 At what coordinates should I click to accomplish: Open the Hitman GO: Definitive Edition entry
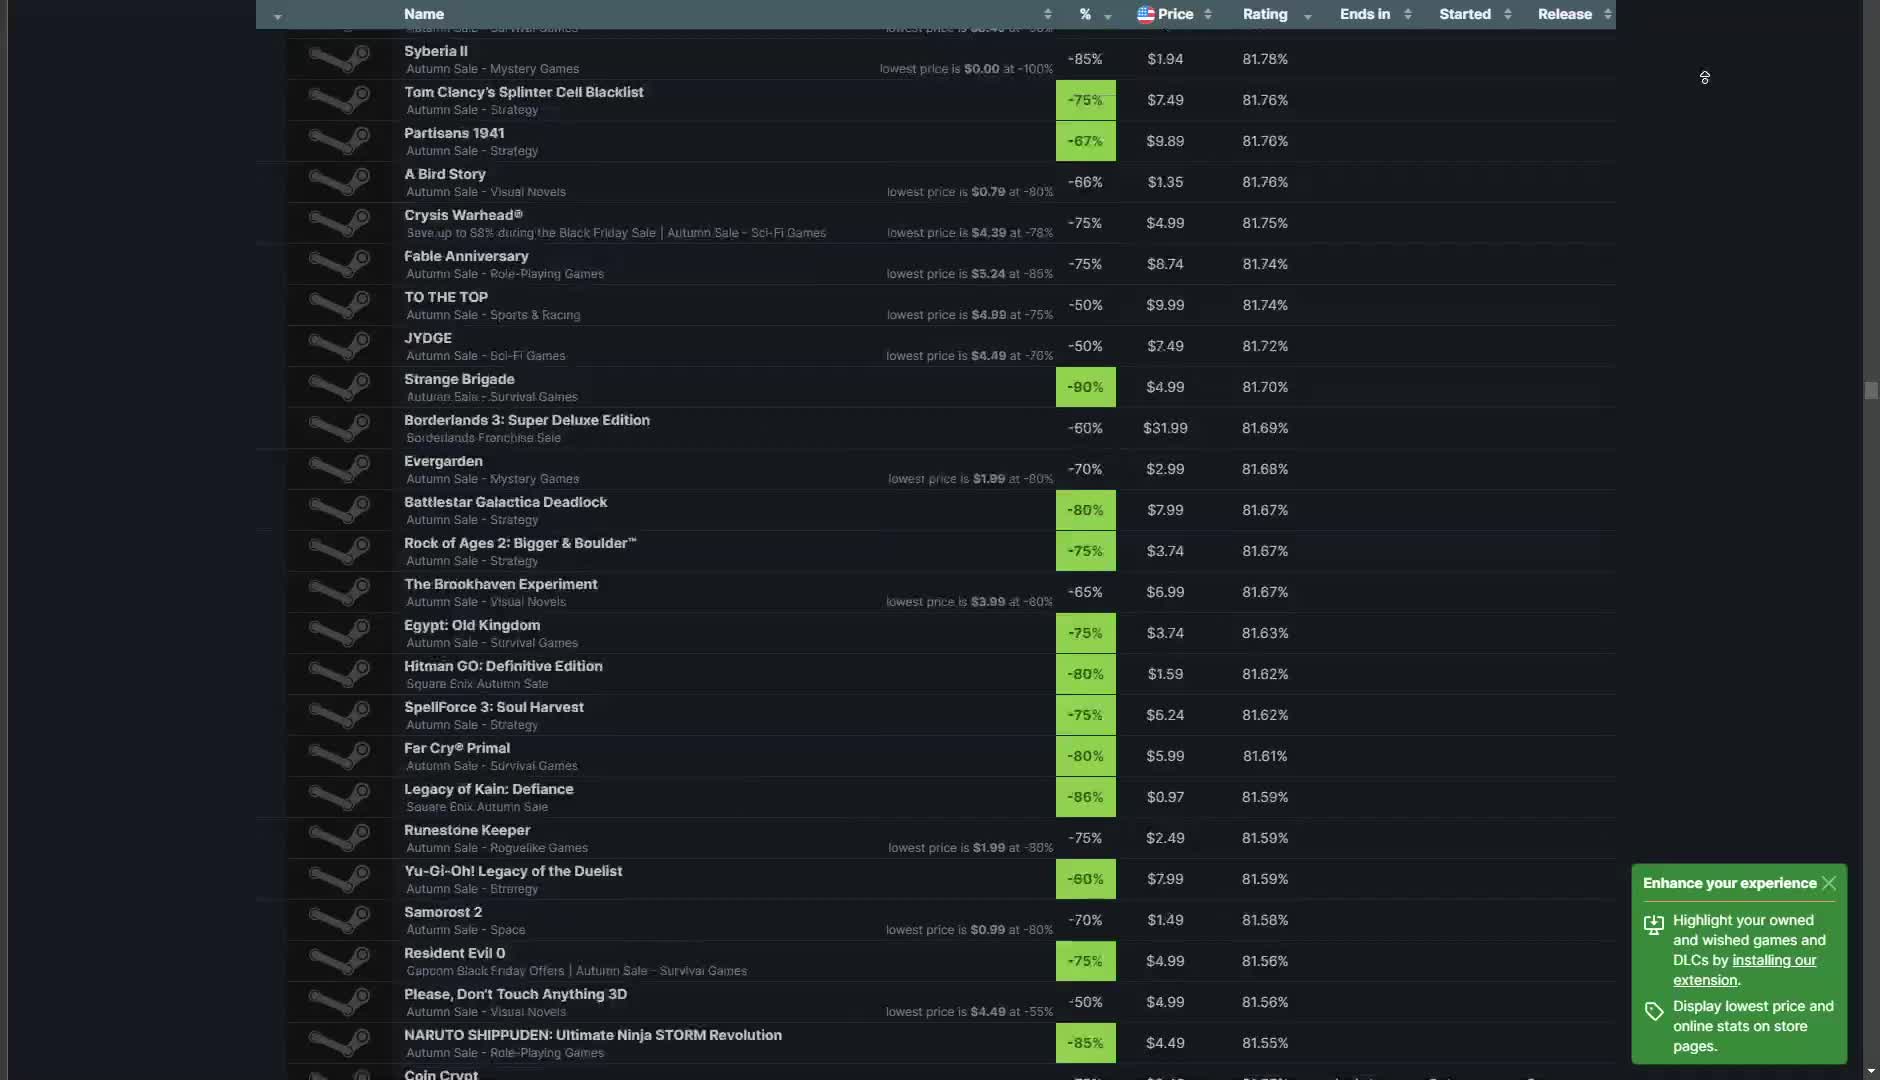tap(503, 666)
